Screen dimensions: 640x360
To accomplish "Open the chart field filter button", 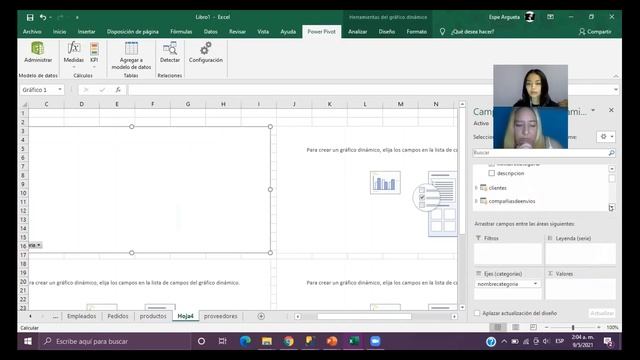I will click(35, 245).
